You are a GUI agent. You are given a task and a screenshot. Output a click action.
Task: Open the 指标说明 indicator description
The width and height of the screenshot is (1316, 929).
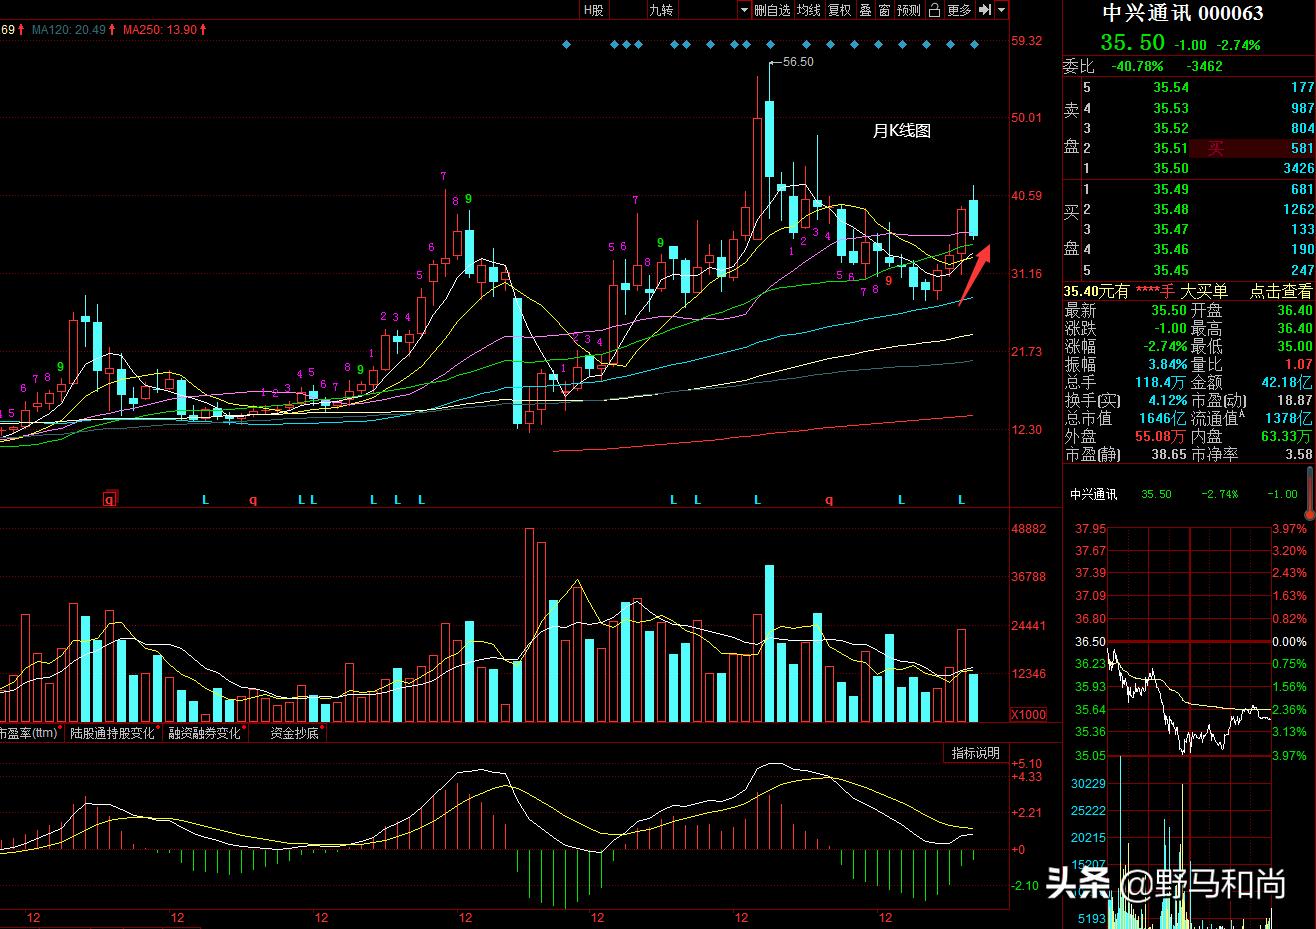[975, 753]
